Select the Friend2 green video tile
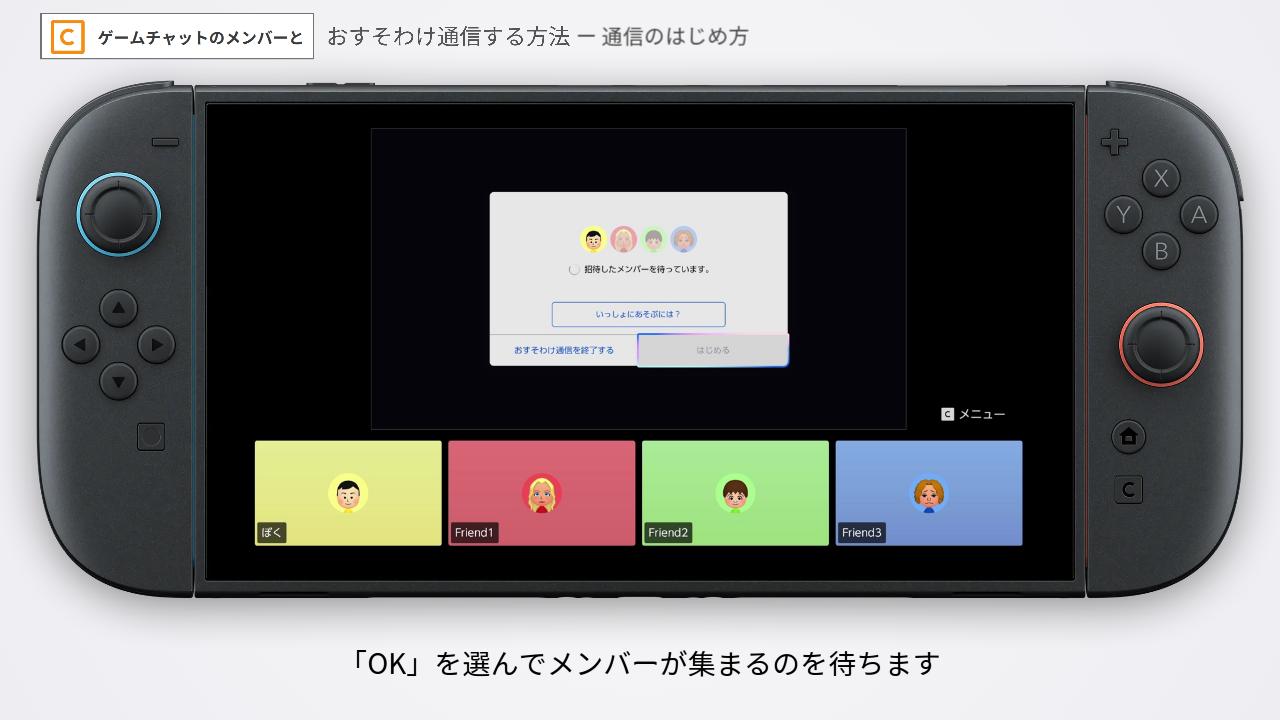1280x720 pixels. click(736, 492)
